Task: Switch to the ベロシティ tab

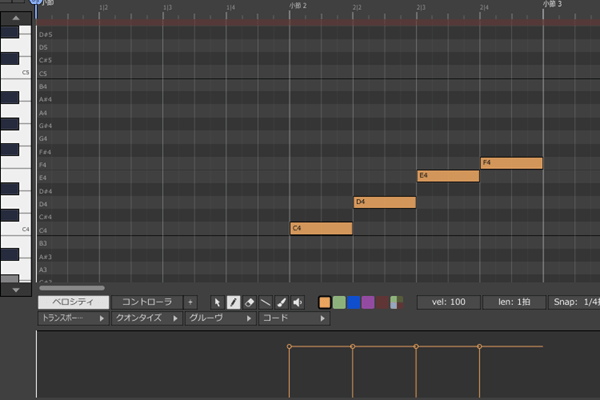Action: [x=73, y=302]
